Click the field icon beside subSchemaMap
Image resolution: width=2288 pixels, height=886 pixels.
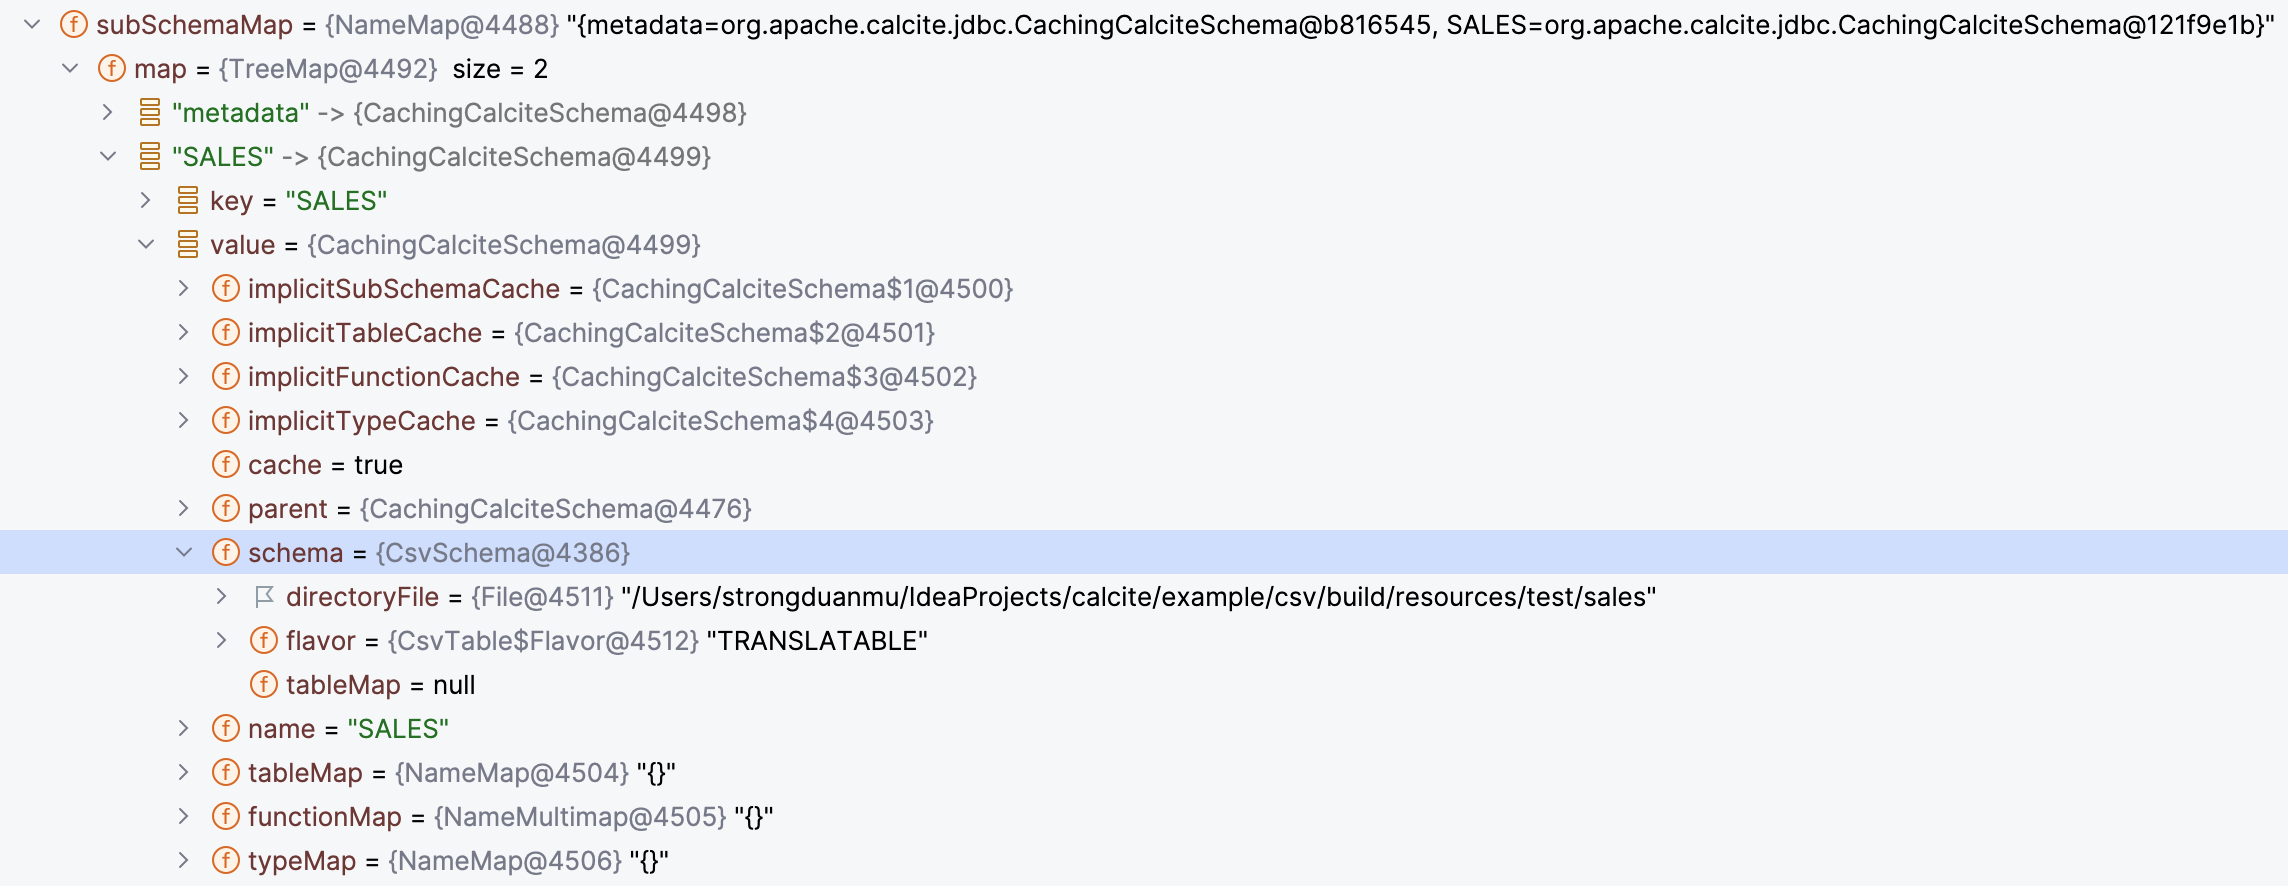pyautogui.click(x=74, y=25)
